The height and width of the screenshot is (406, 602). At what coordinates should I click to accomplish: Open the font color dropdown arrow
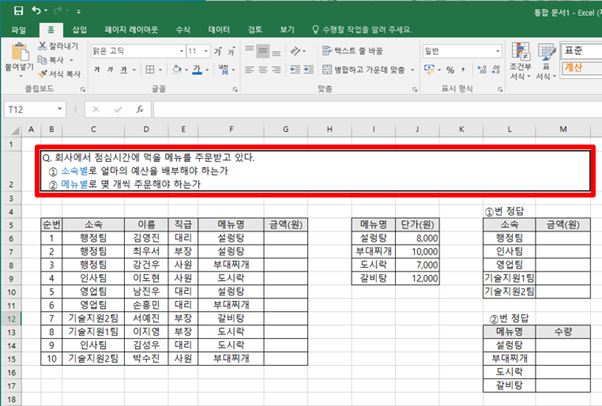coord(207,70)
